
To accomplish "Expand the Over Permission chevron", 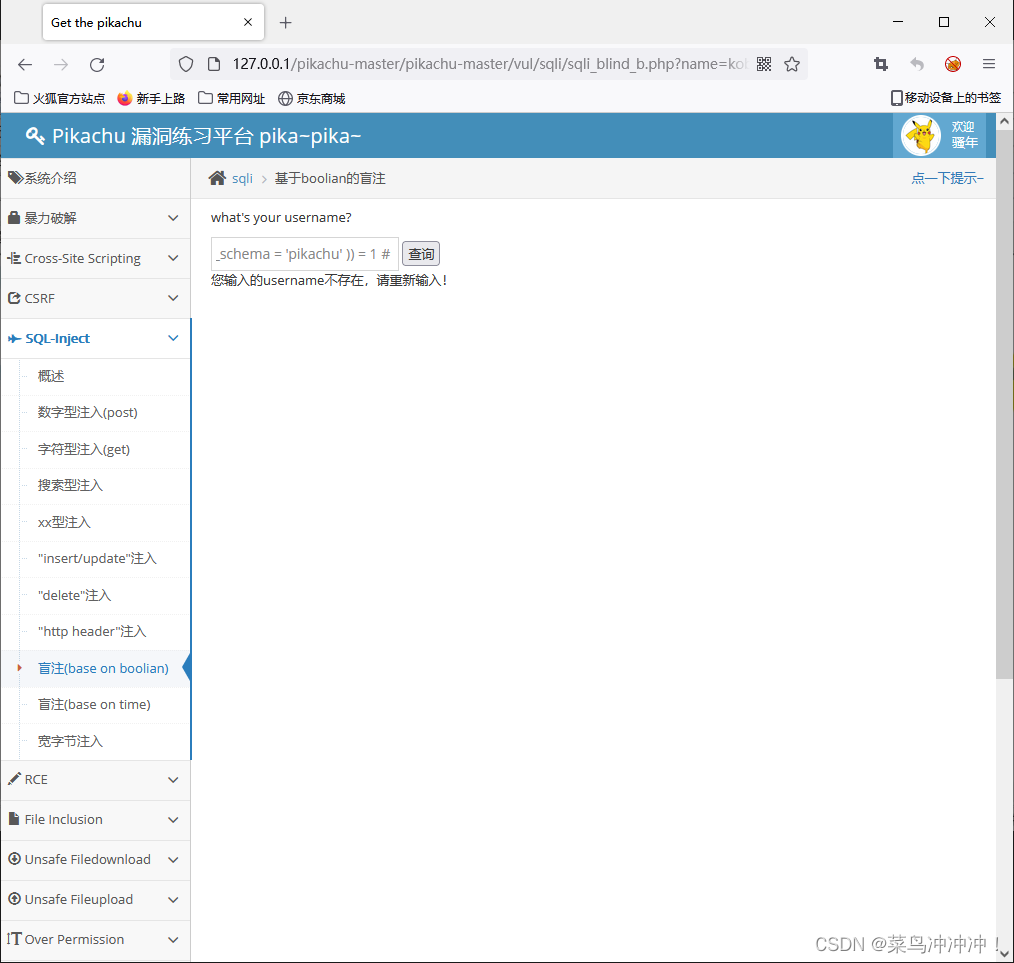I will point(173,940).
